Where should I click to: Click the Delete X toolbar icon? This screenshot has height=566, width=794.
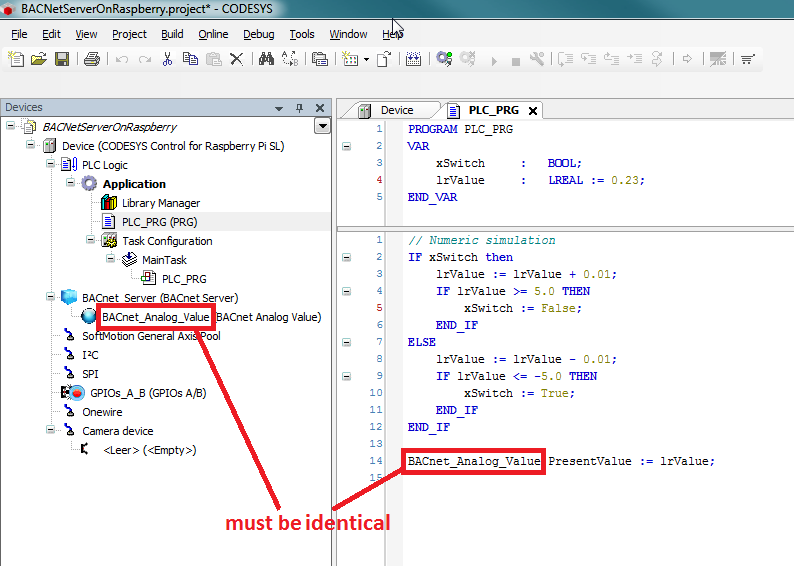point(237,60)
